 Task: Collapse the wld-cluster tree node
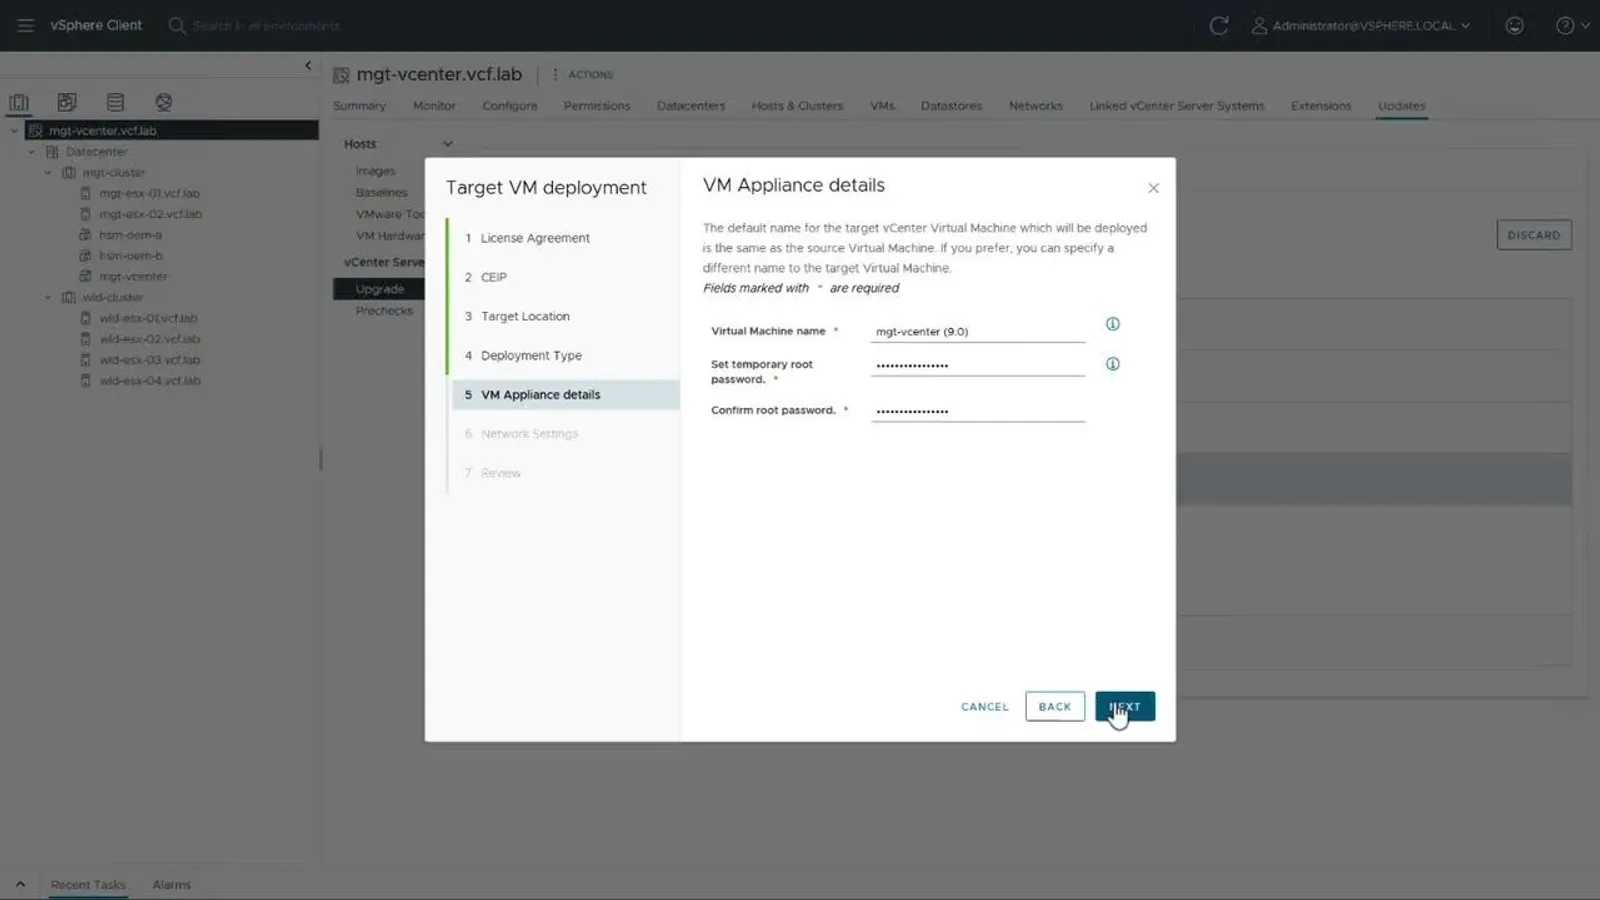click(47, 298)
